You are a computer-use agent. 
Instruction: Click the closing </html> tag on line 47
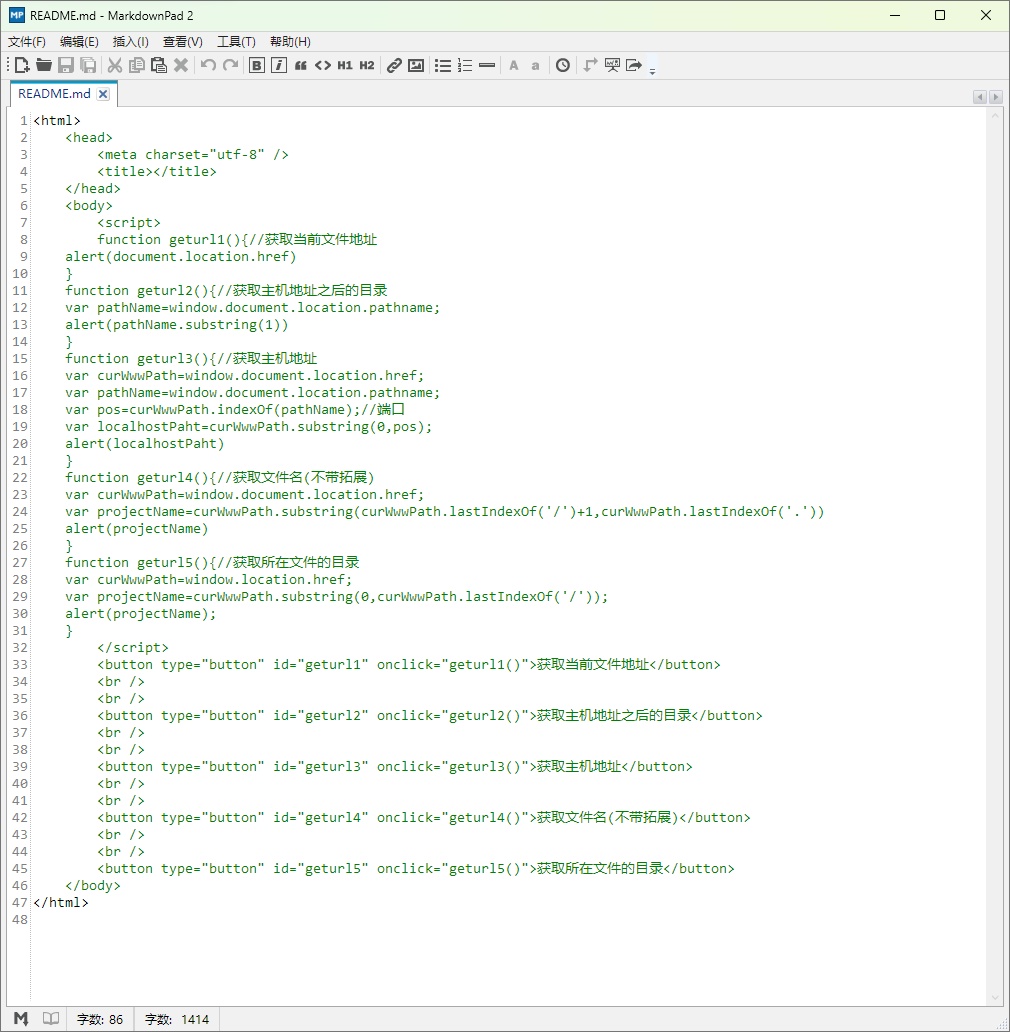click(x=61, y=902)
